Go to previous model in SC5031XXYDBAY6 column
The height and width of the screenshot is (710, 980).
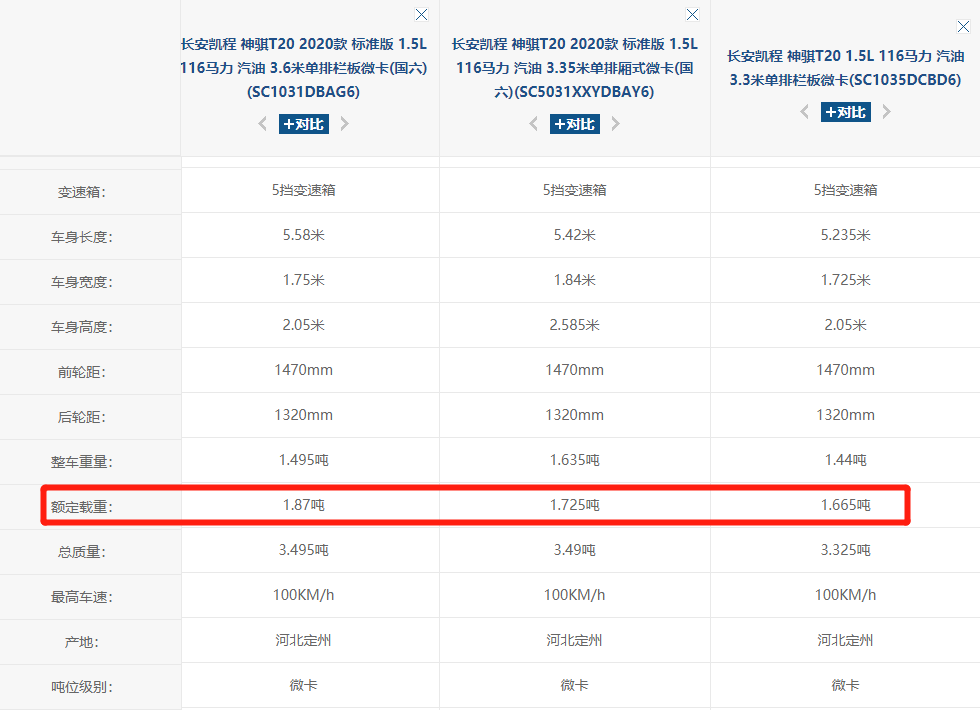point(533,124)
